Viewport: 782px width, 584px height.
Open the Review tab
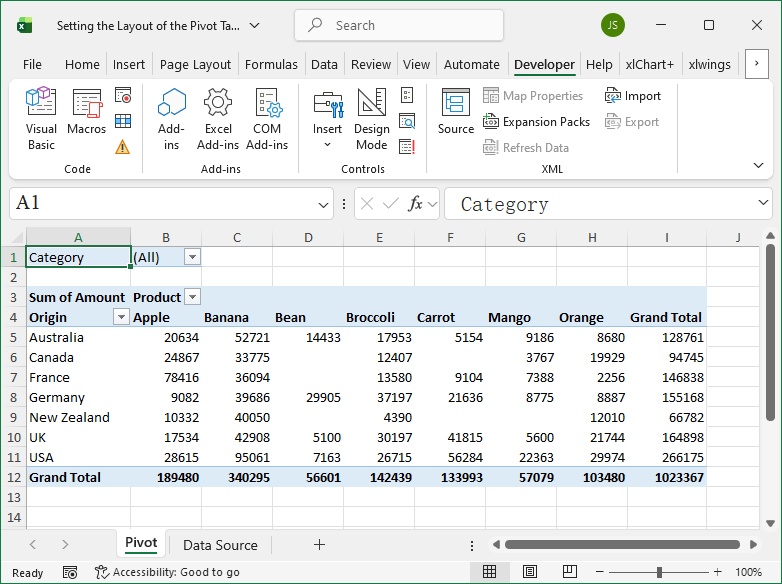[371, 64]
